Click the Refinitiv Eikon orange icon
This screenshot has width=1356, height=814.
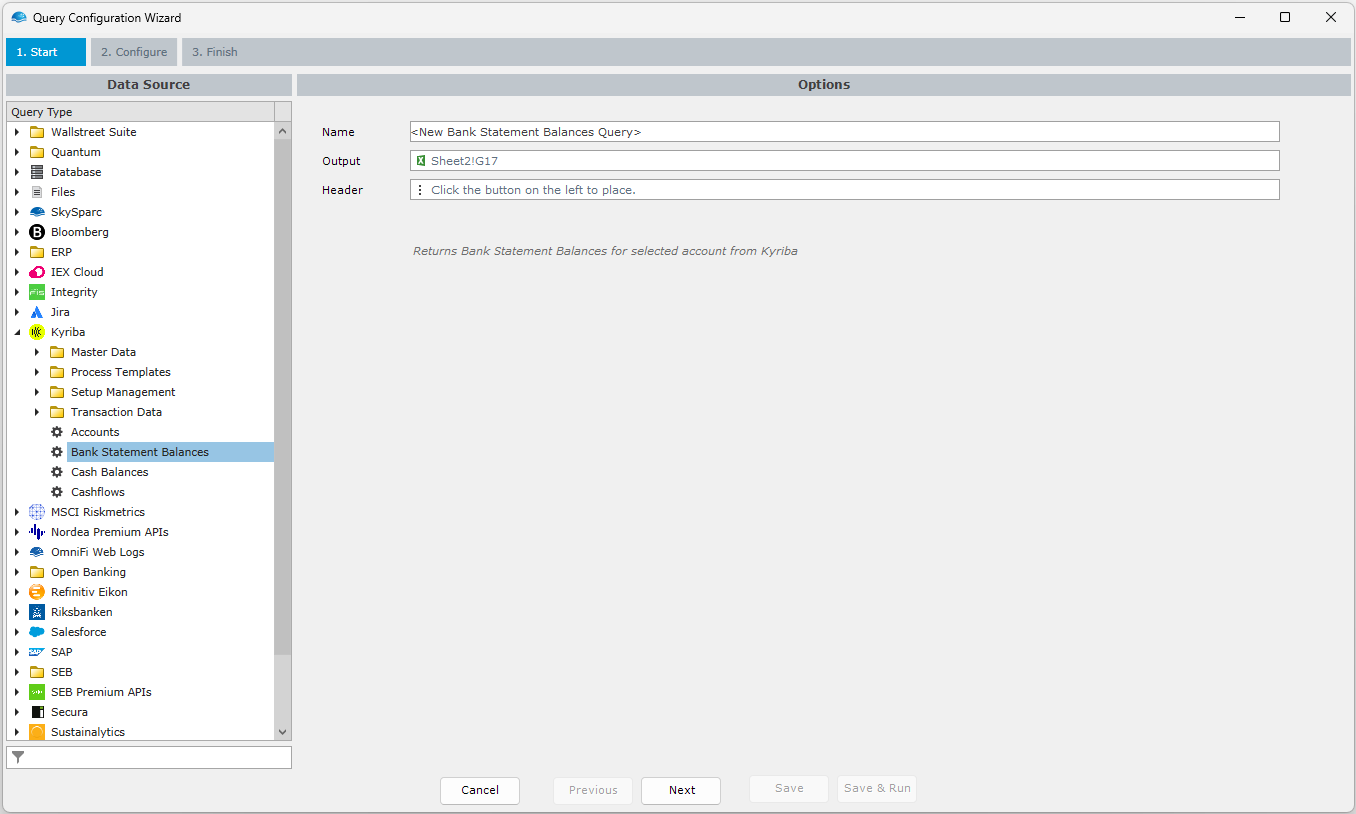pyautogui.click(x=37, y=592)
